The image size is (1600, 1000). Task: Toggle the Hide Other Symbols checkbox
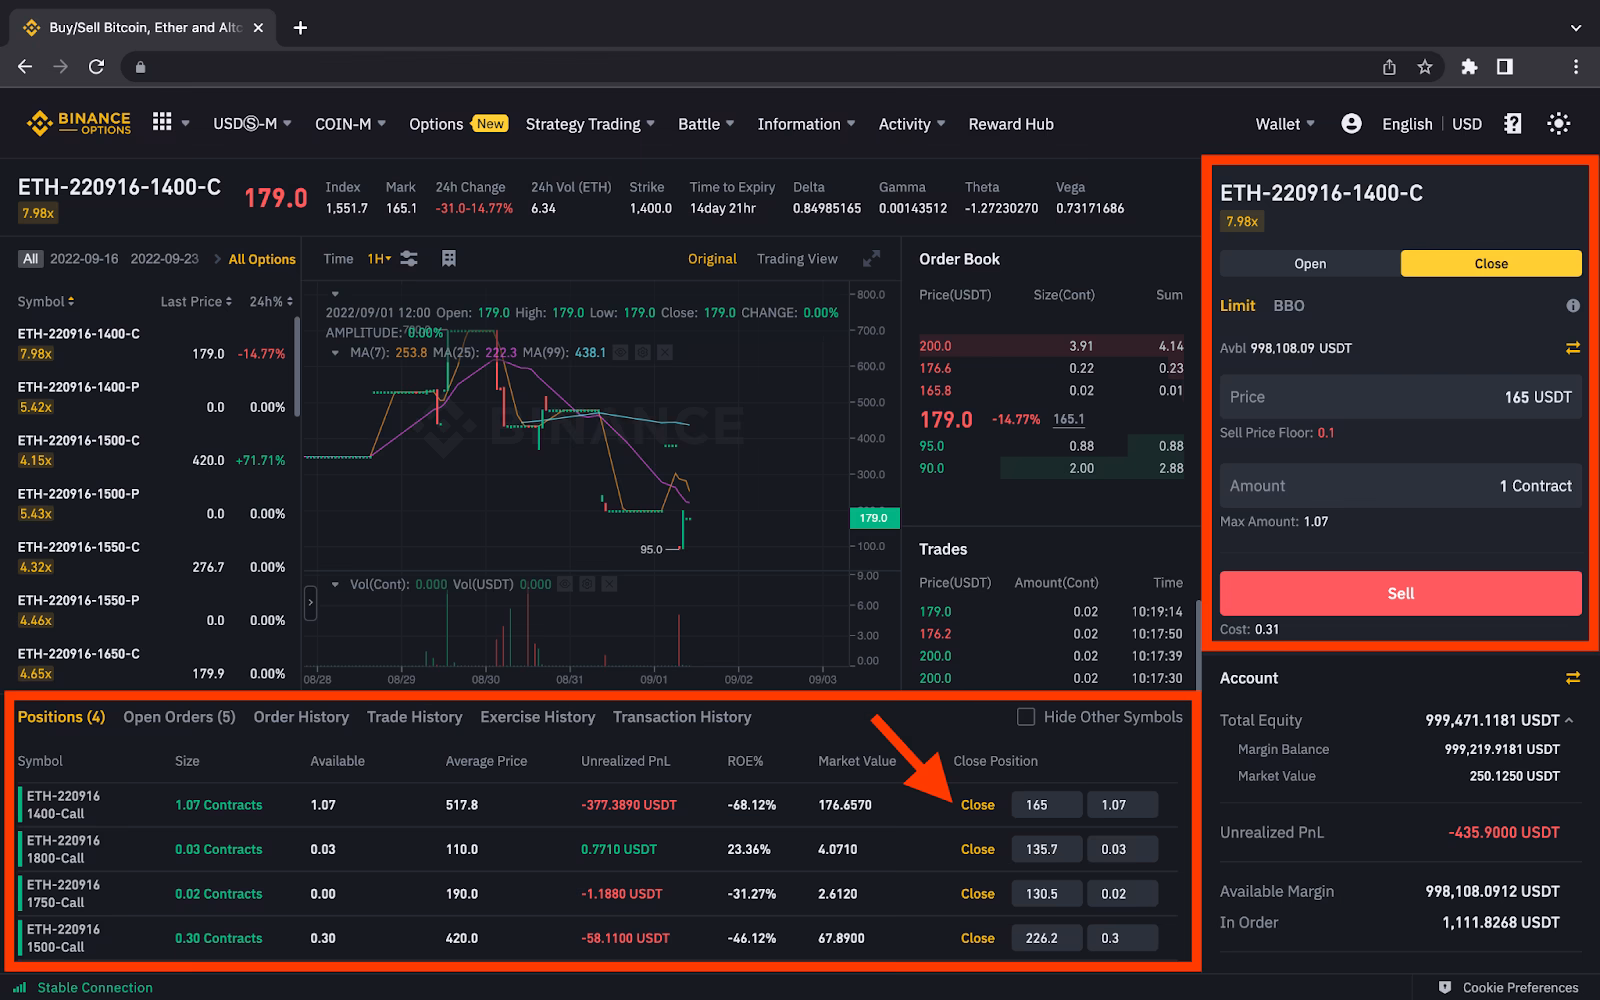pos(1026,716)
